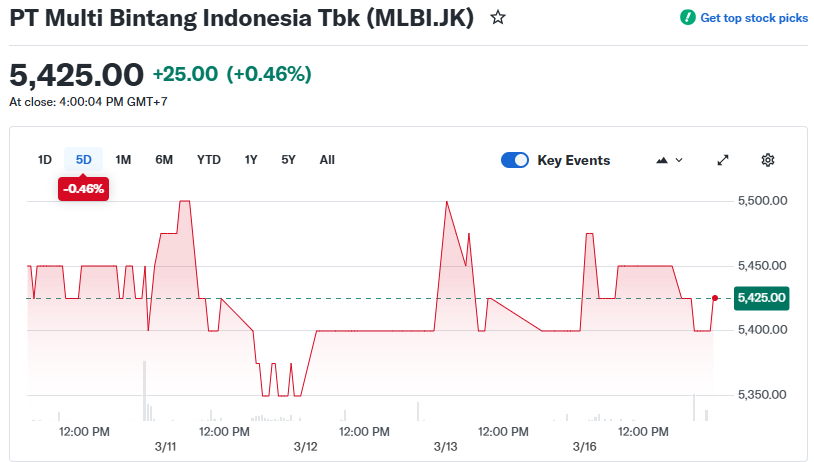Click the red endpoint dot on chart
The image size is (814, 462).
click(x=715, y=298)
